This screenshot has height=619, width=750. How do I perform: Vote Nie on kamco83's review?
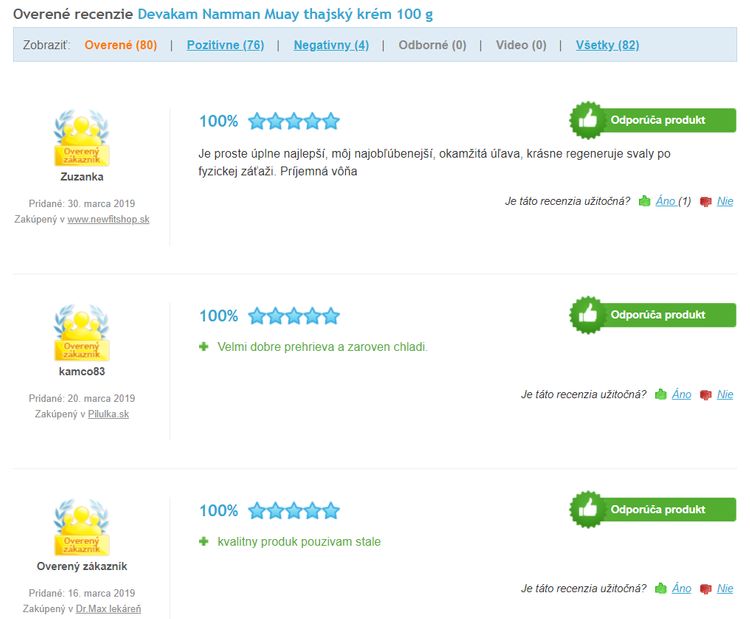(x=725, y=394)
